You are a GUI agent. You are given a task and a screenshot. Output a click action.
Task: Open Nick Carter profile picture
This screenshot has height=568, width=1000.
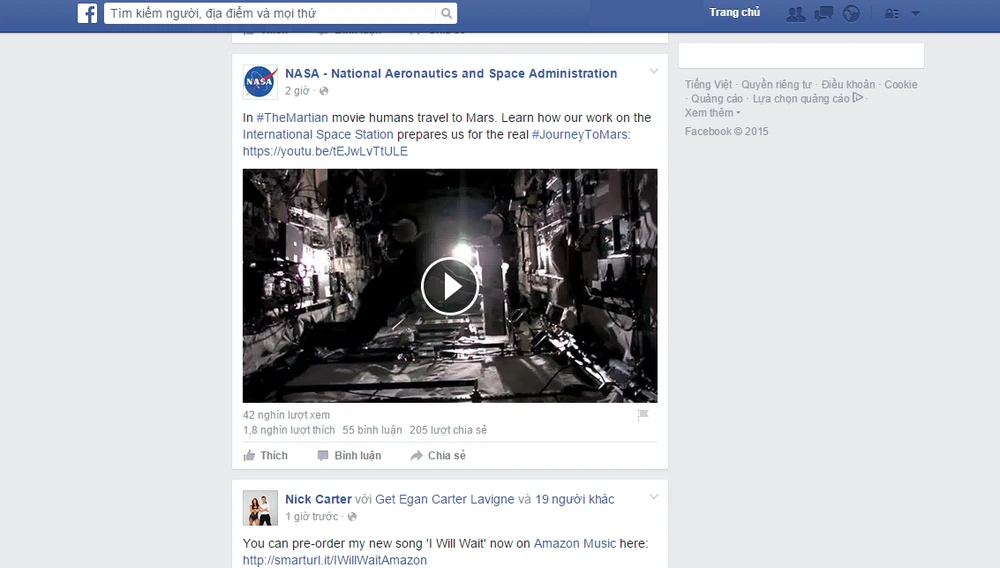[x=260, y=507]
